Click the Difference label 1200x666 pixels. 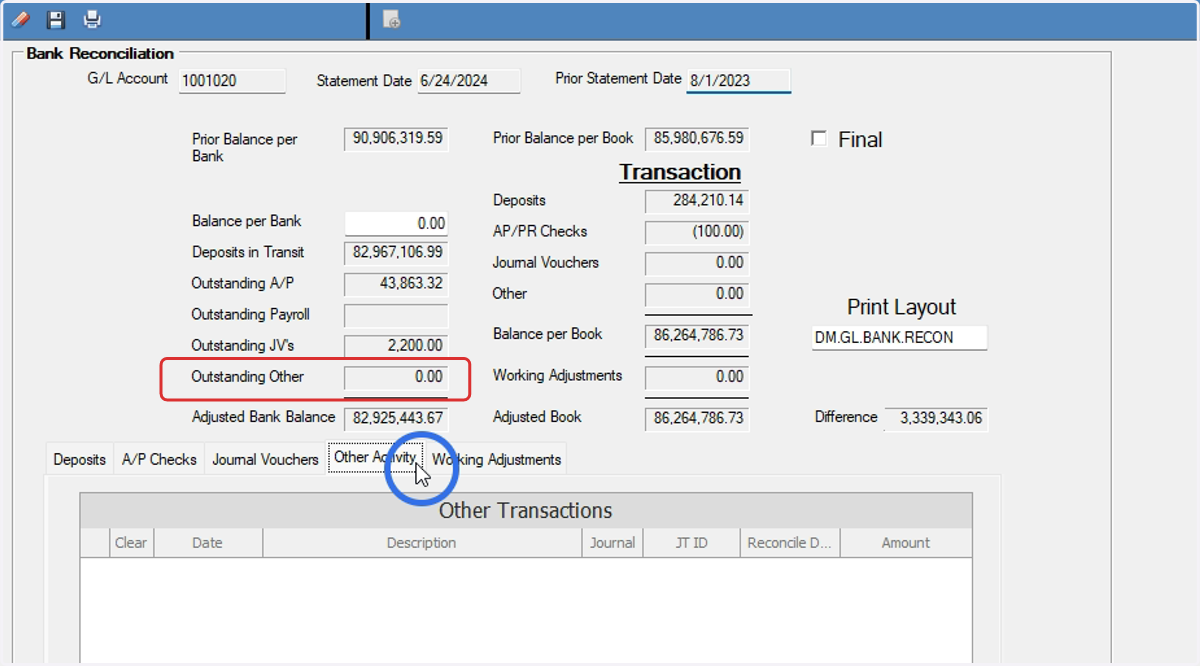[846, 417]
